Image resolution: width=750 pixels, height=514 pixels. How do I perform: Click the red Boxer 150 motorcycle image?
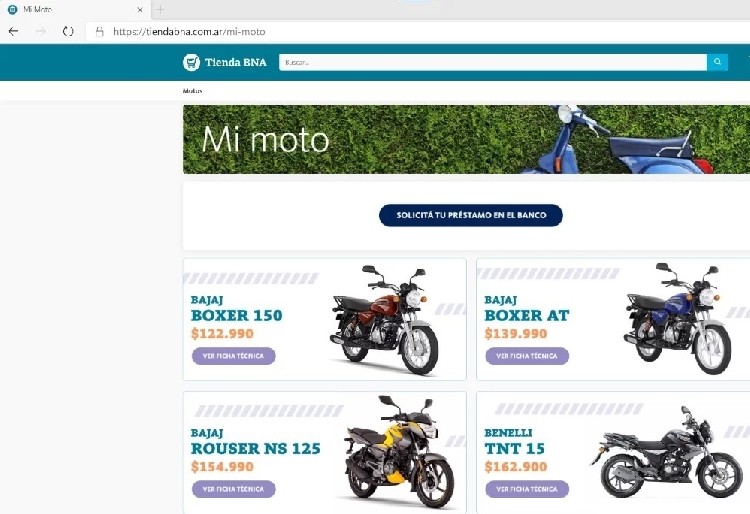[384, 319]
